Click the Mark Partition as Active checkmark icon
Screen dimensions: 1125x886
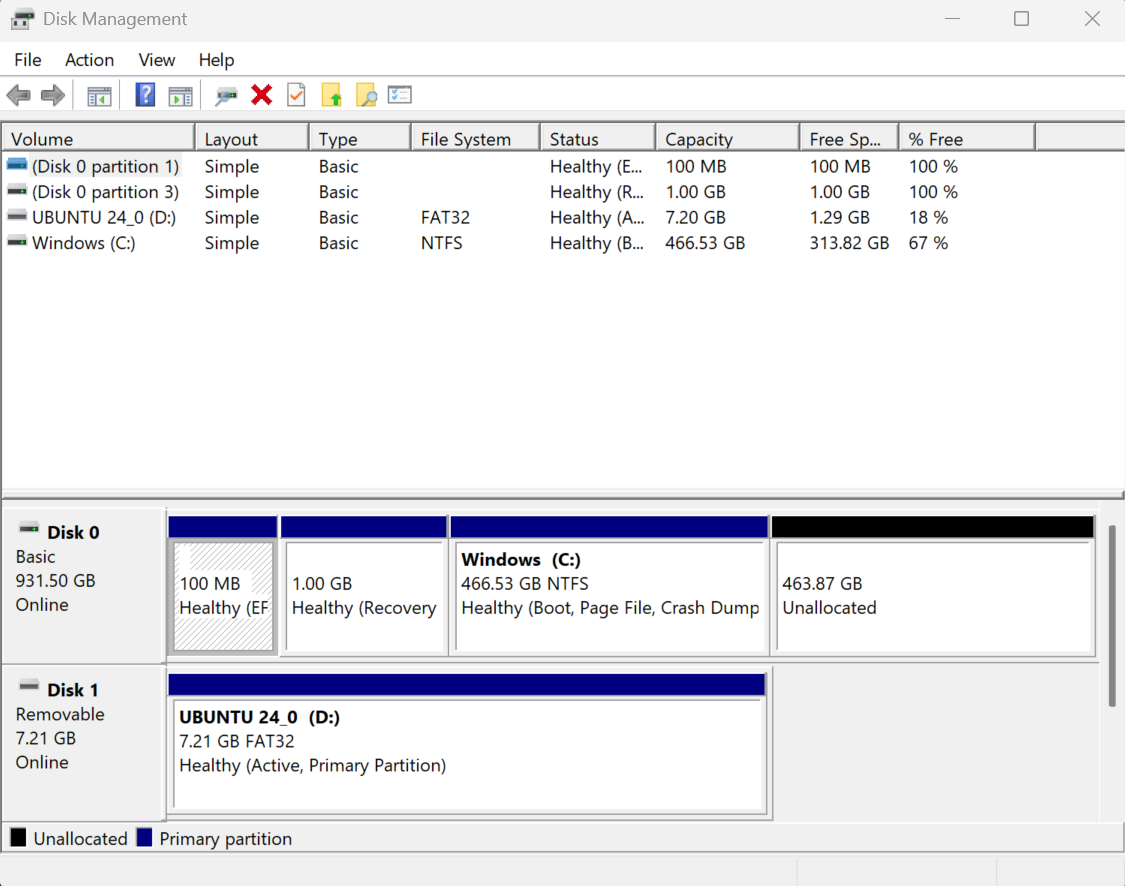click(x=296, y=94)
